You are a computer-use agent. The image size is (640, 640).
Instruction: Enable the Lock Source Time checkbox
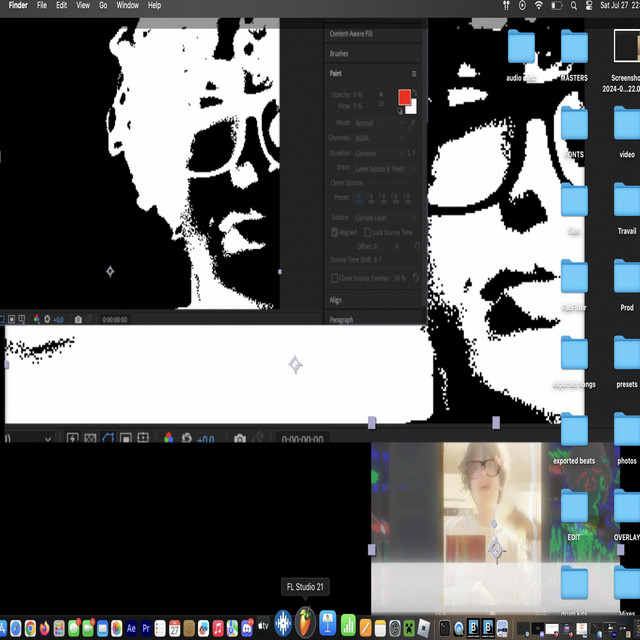(367, 232)
